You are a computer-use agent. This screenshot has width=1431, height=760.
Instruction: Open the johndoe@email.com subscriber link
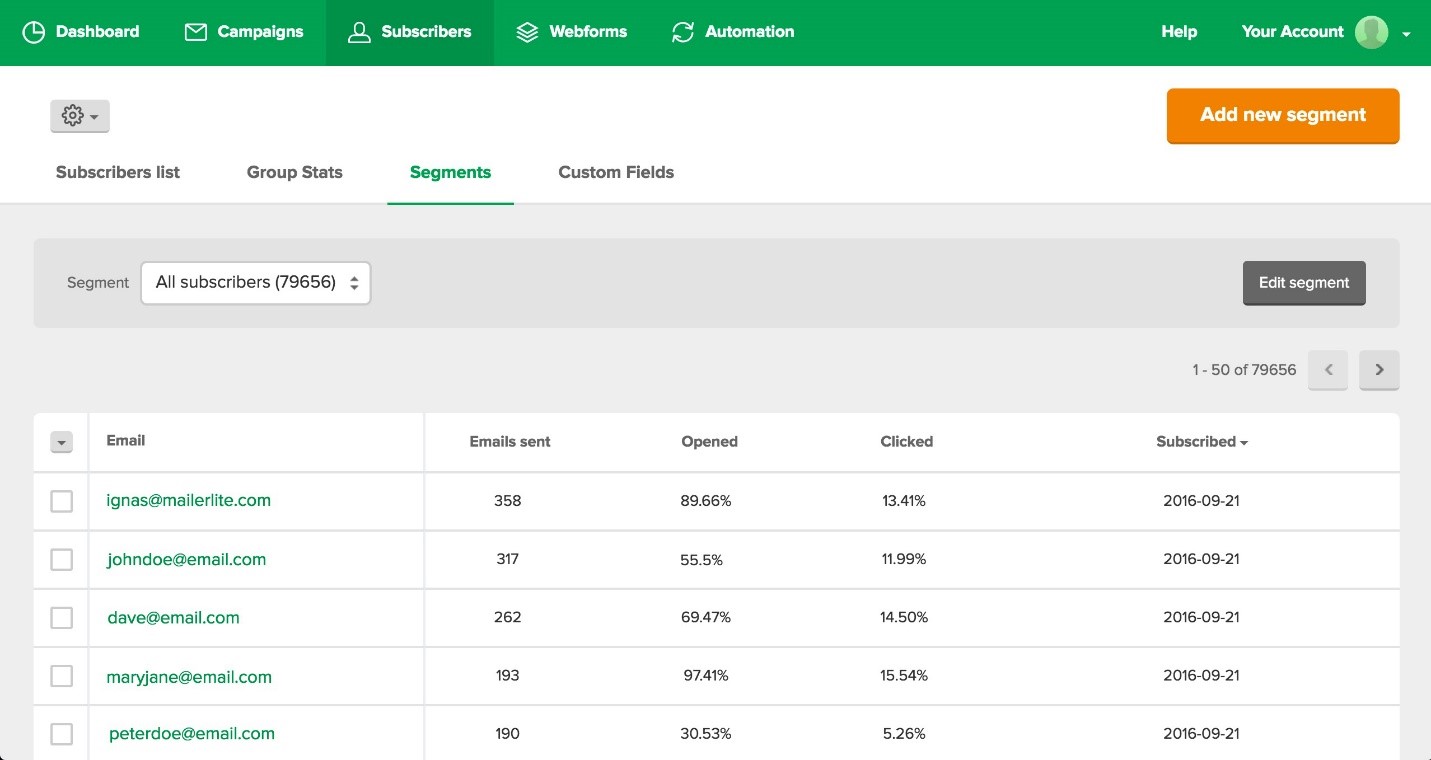coord(187,559)
